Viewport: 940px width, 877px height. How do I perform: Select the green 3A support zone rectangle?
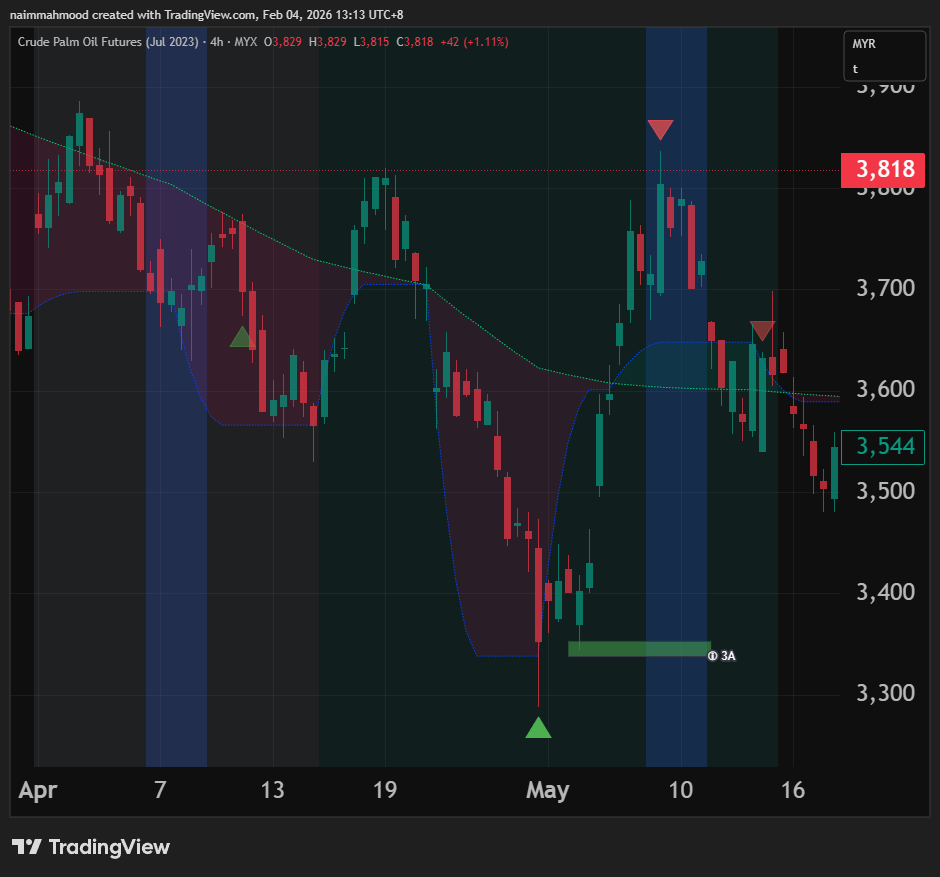638,649
